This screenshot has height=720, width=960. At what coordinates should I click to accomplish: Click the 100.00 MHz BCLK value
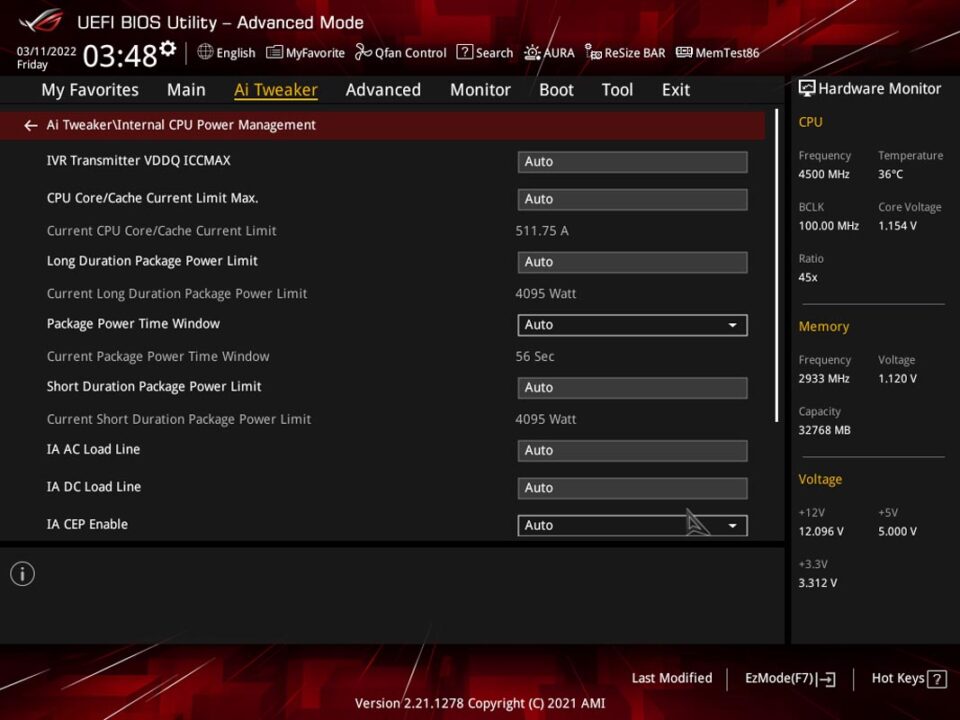pos(828,226)
